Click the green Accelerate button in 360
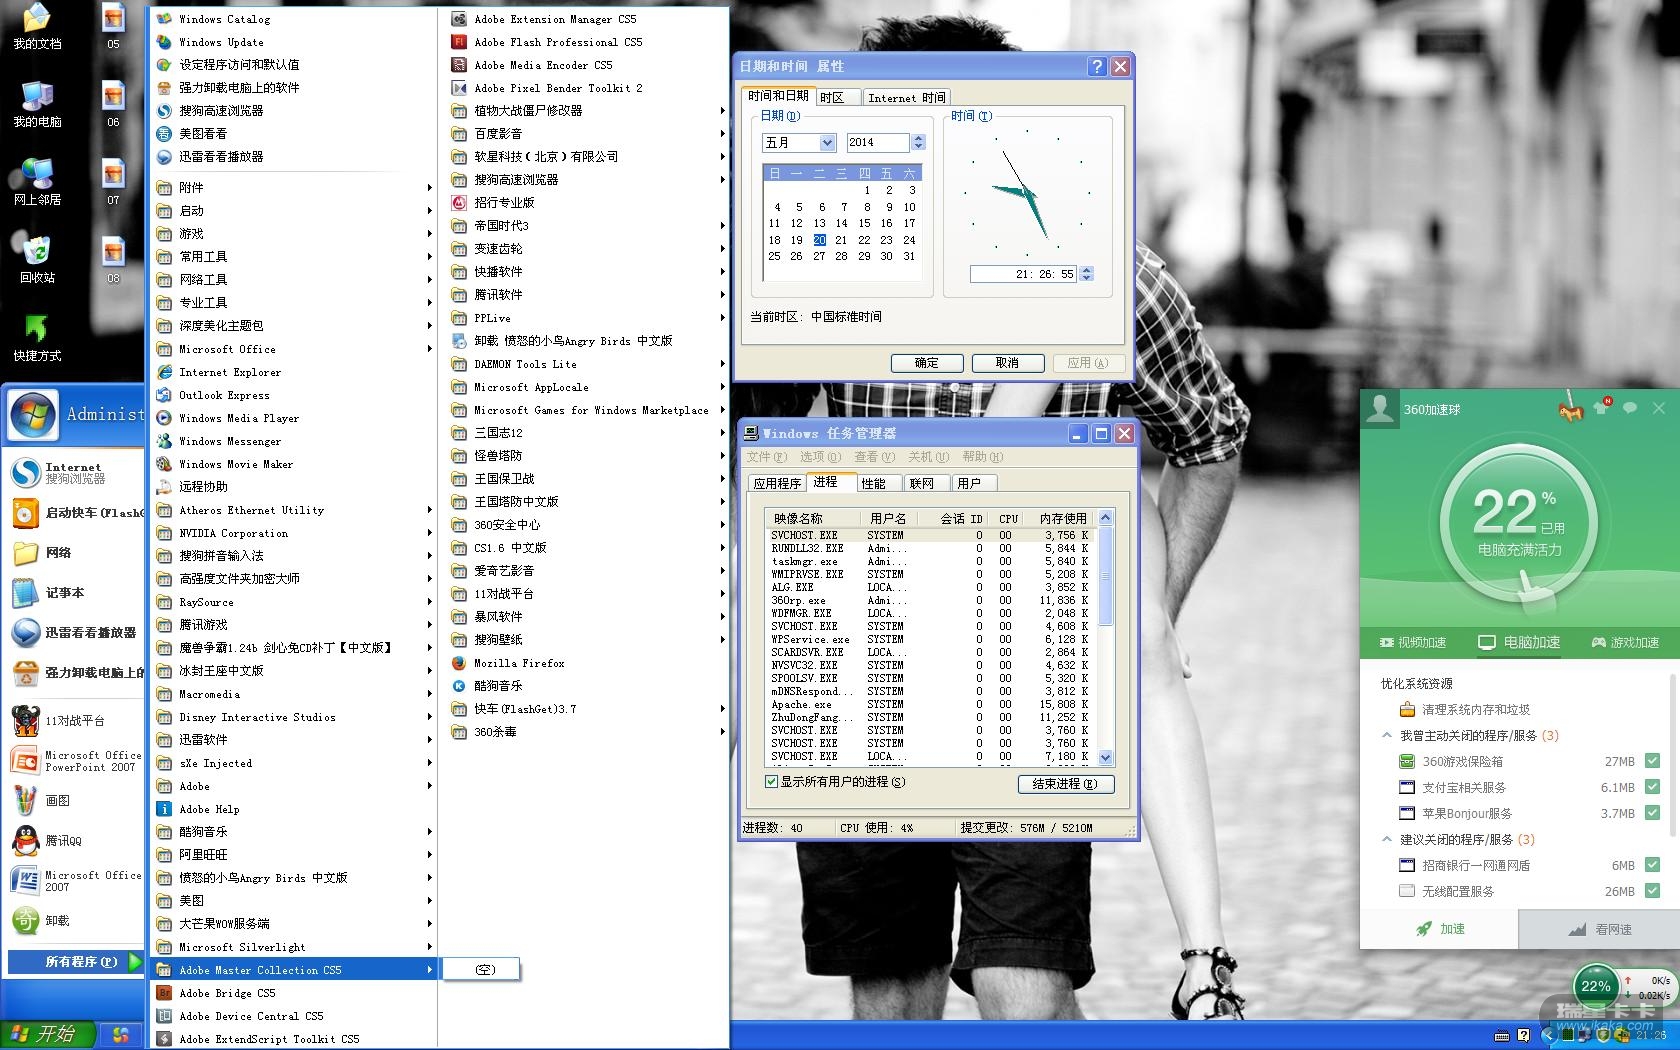Image resolution: width=1680 pixels, height=1050 pixels. (x=1440, y=929)
